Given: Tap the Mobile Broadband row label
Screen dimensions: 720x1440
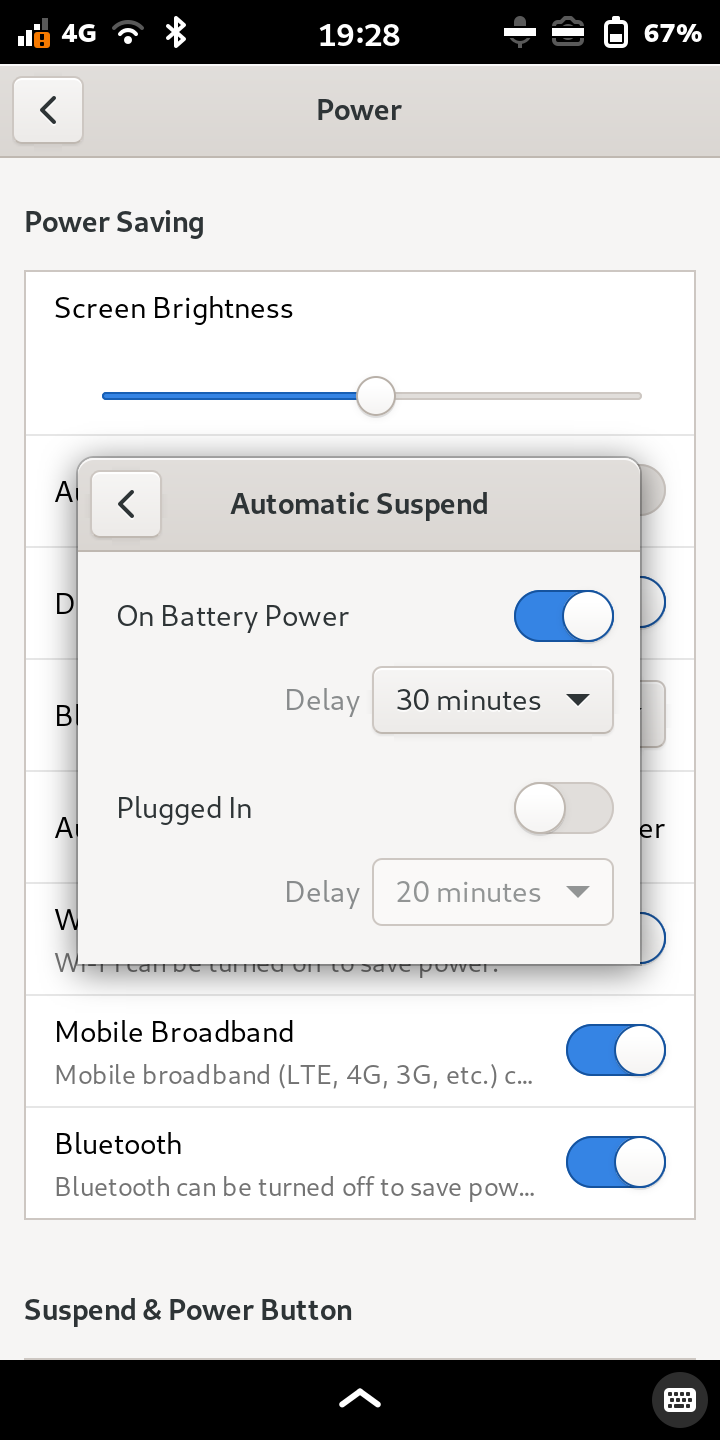Looking at the screenshot, I should [x=174, y=1032].
